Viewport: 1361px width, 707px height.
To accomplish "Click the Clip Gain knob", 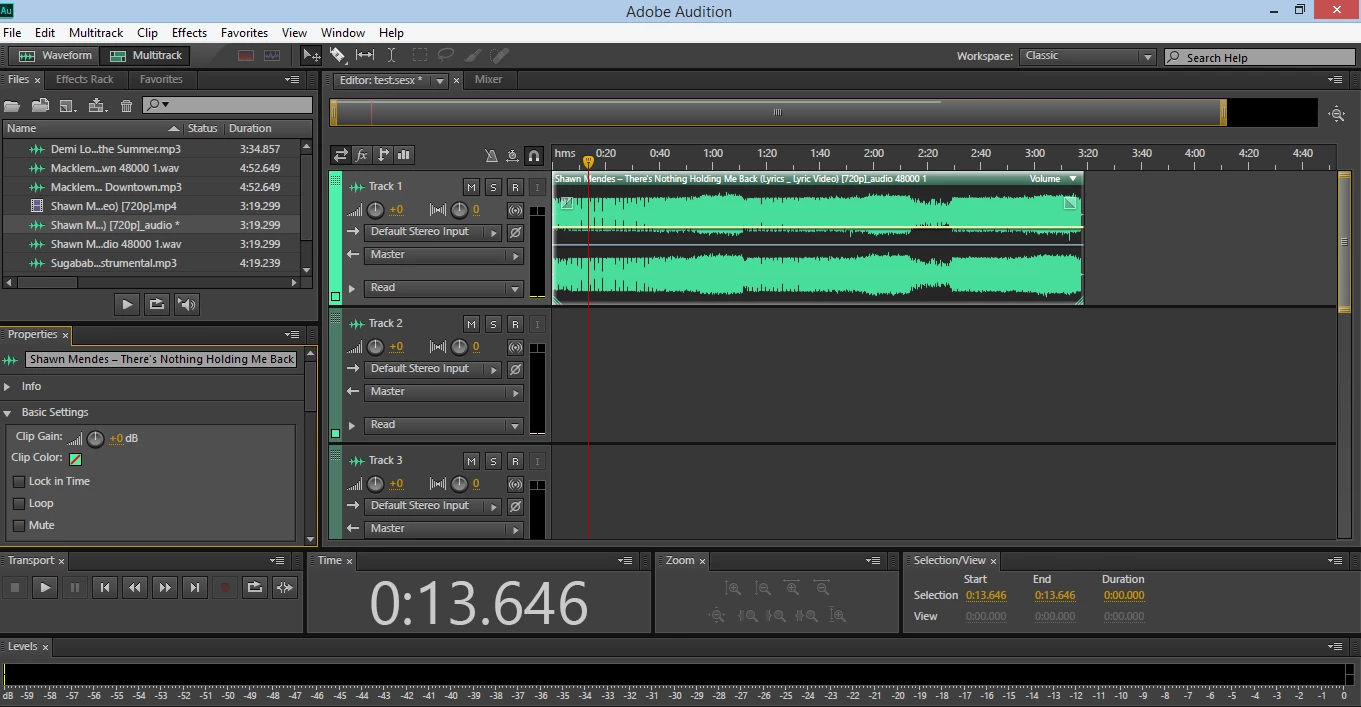I will click(x=95, y=438).
